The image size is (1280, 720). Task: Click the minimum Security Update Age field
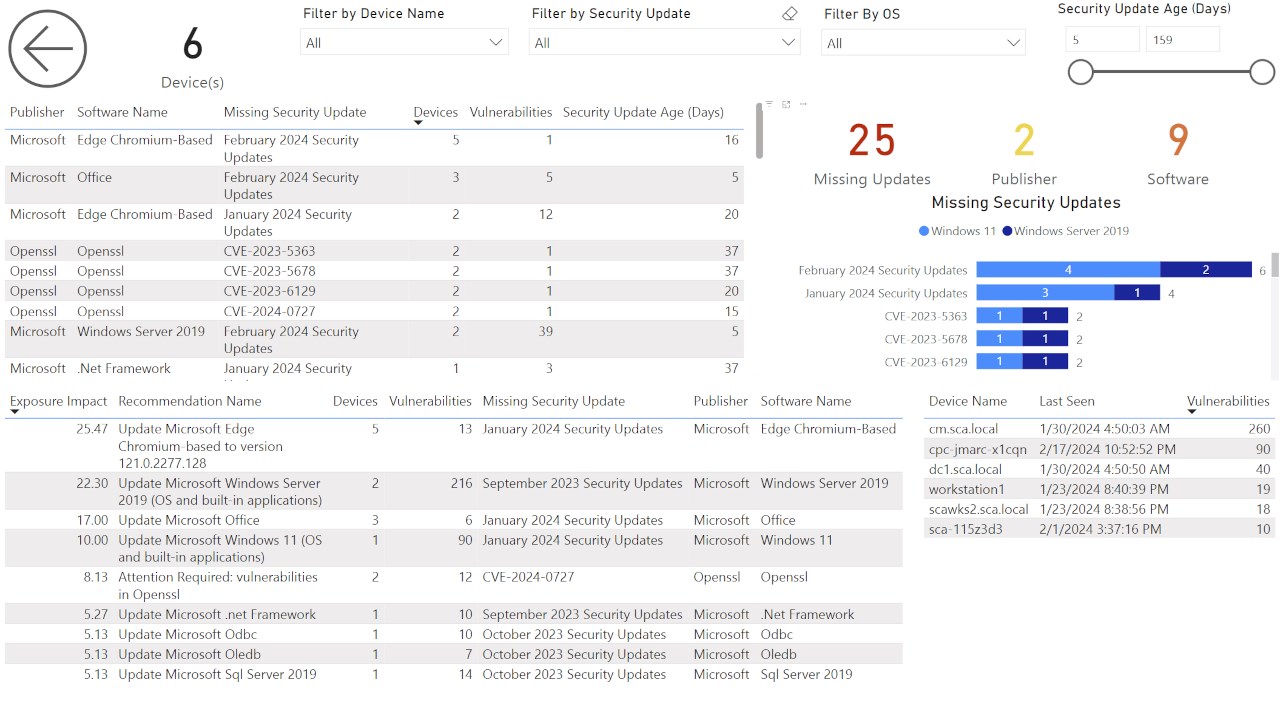1103,40
